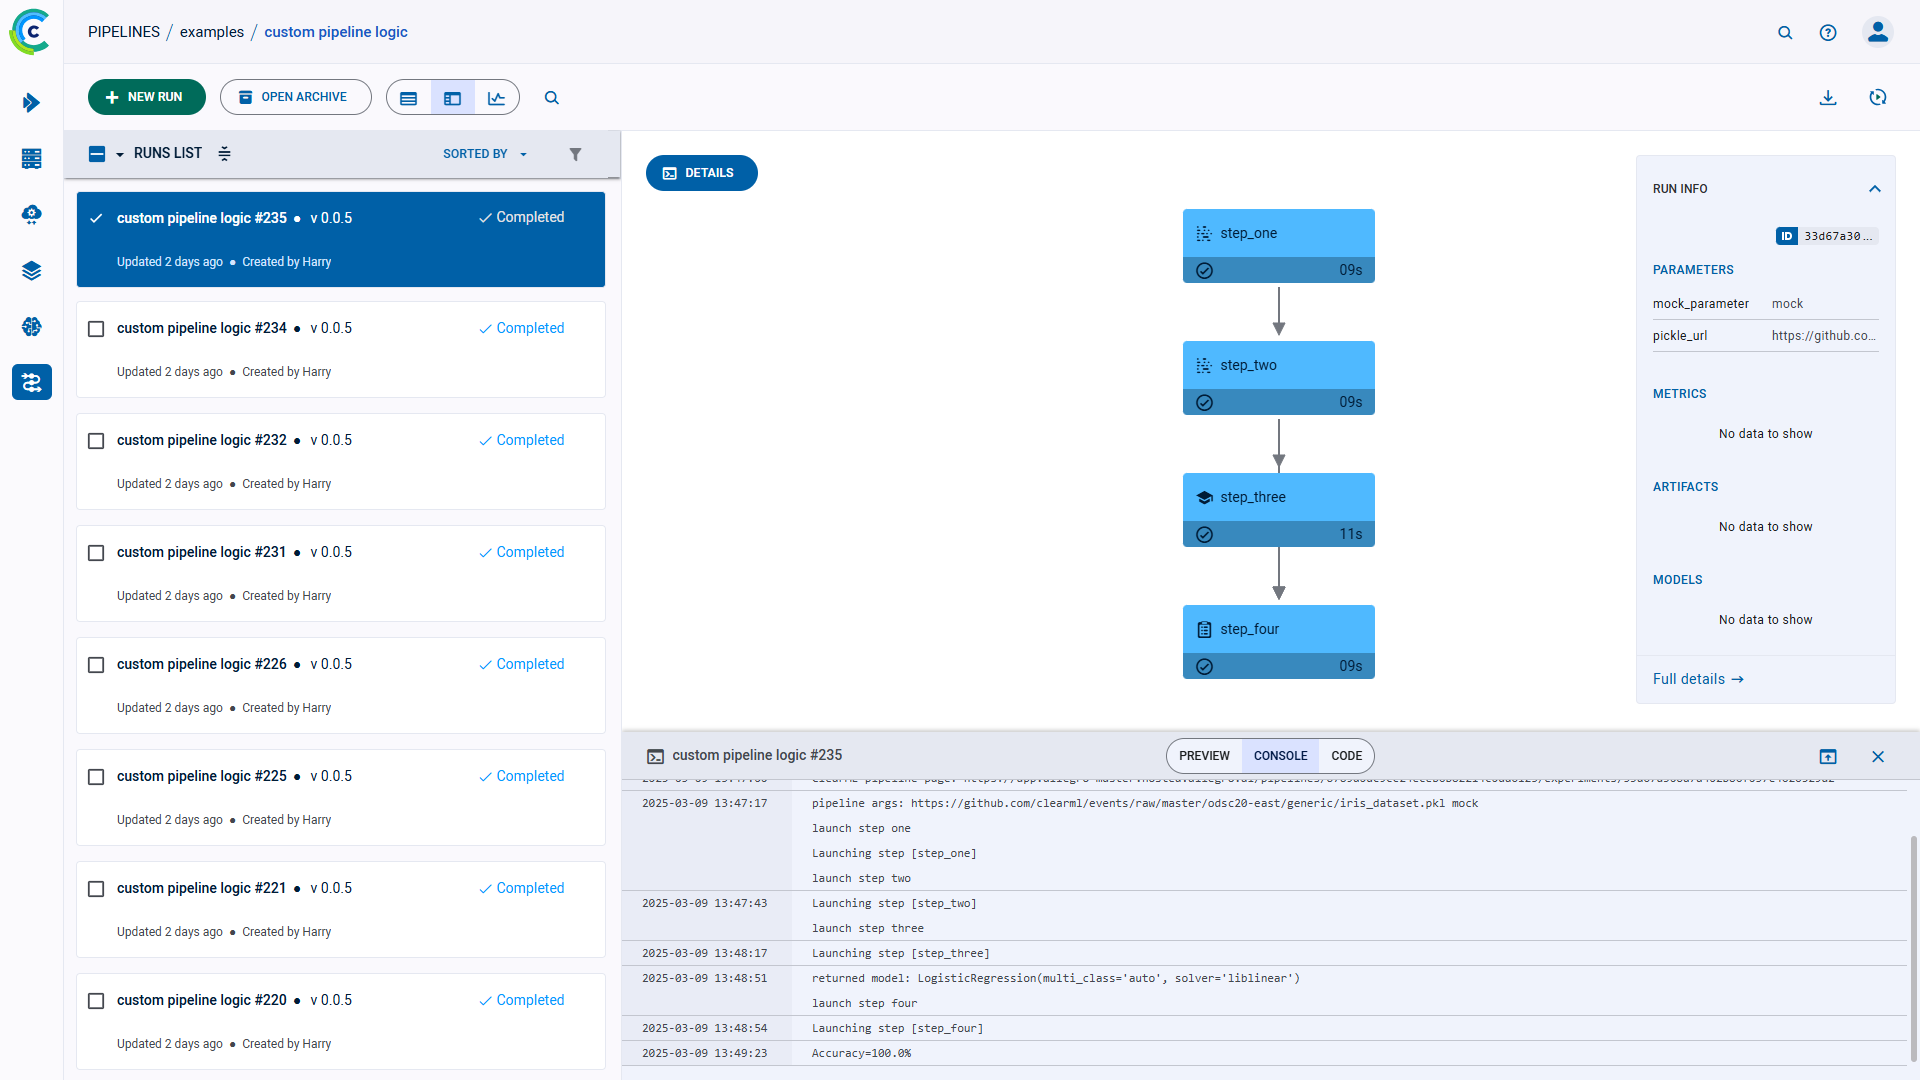Switch to the CODE tab

pyautogui.click(x=1346, y=756)
